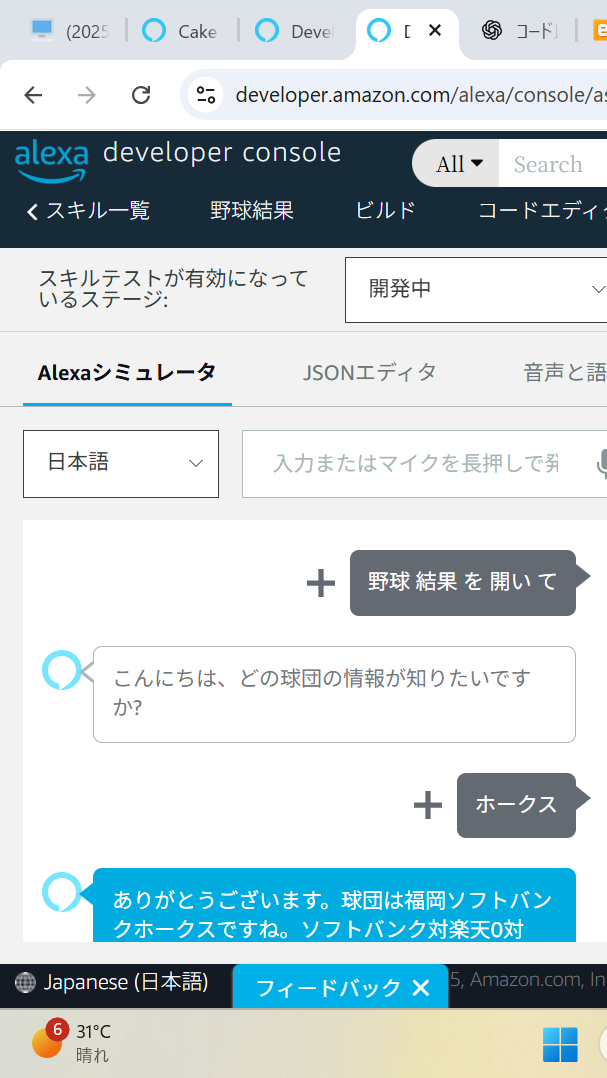Click the site information icon in address bar
607x1078 pixels.
point(206,95)
